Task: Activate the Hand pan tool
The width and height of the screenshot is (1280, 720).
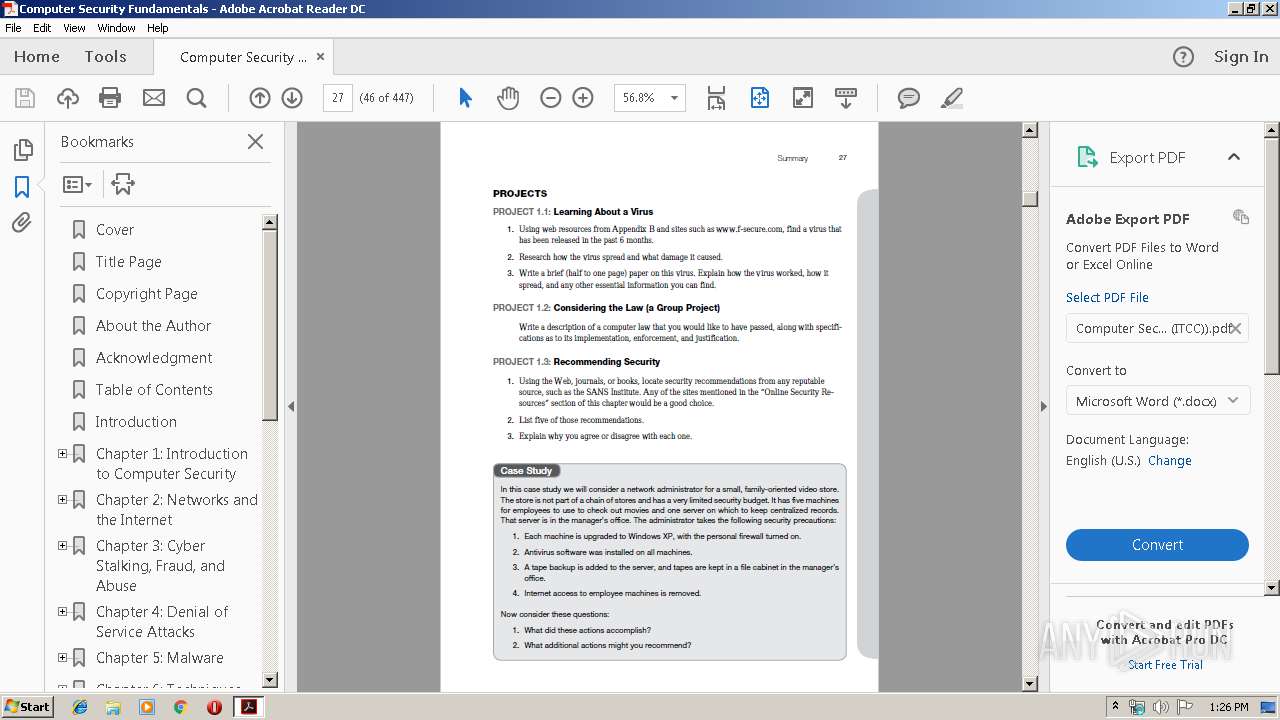Action: (508, 98)
